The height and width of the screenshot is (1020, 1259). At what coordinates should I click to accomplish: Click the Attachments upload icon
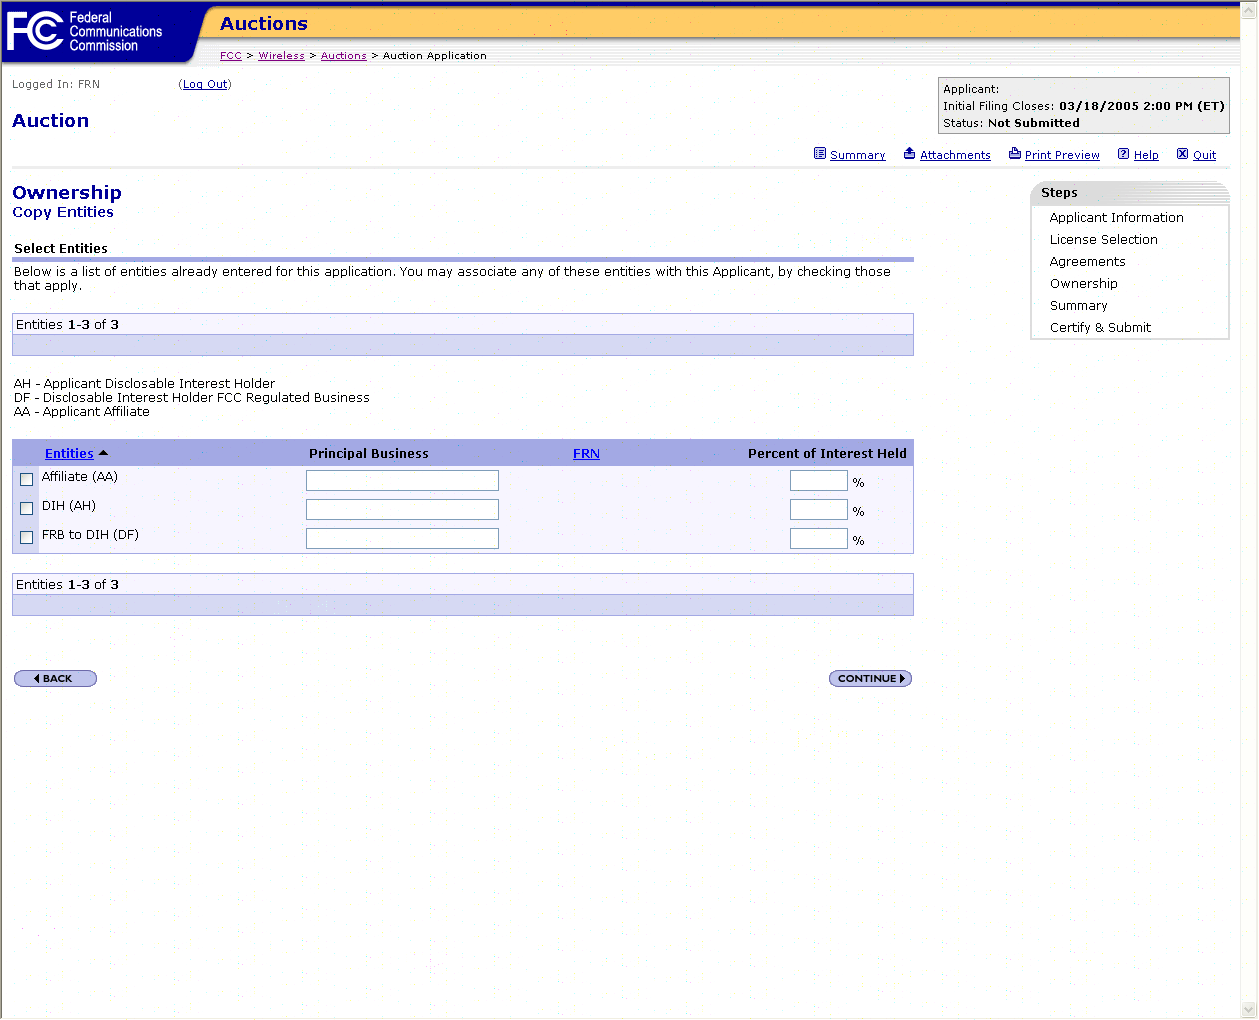click(909, 154)
